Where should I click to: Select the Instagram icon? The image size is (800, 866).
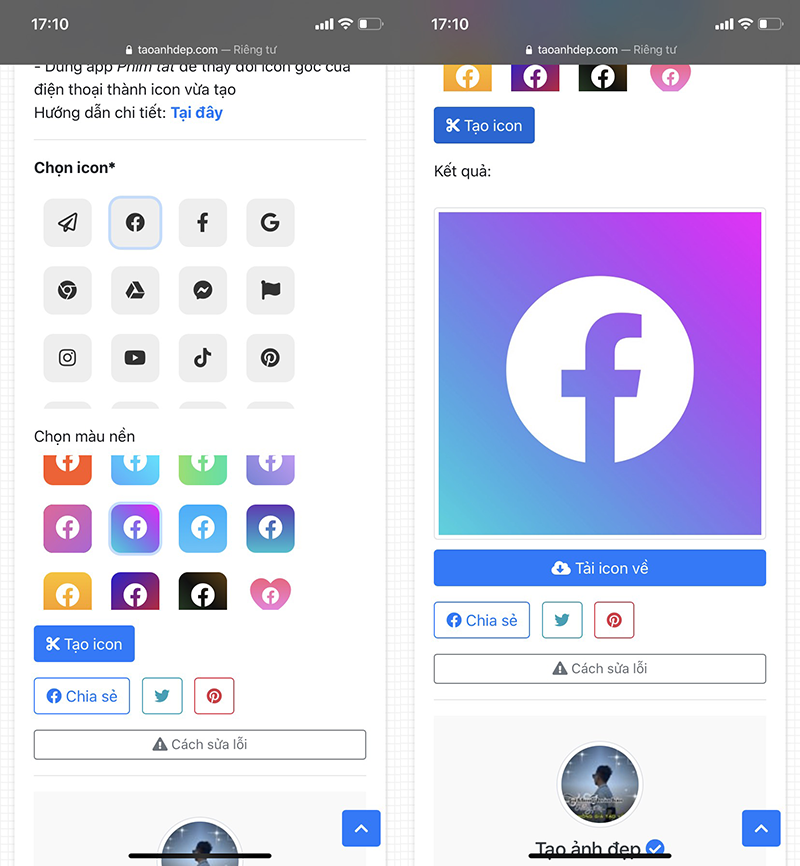click(x=67, y=358)
